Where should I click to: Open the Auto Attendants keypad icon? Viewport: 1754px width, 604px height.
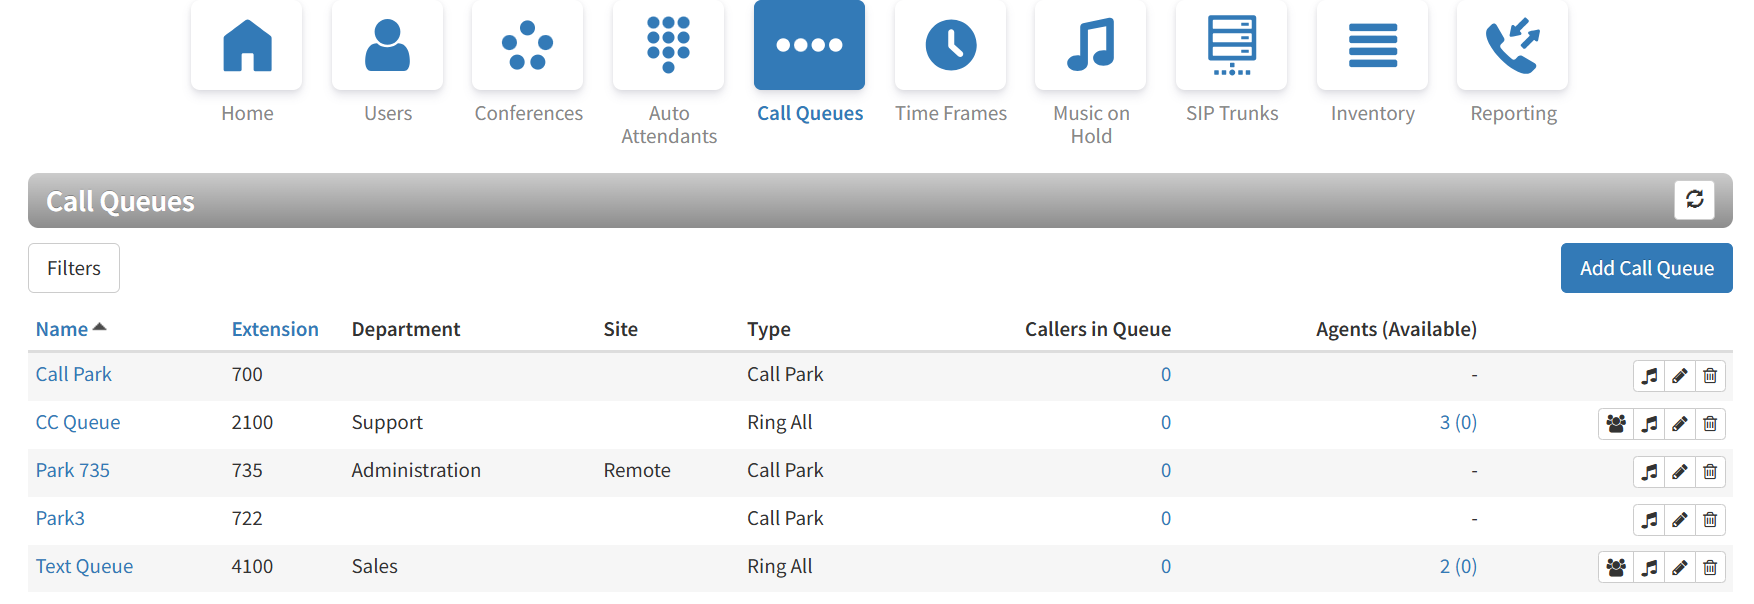tap(668, 46)
